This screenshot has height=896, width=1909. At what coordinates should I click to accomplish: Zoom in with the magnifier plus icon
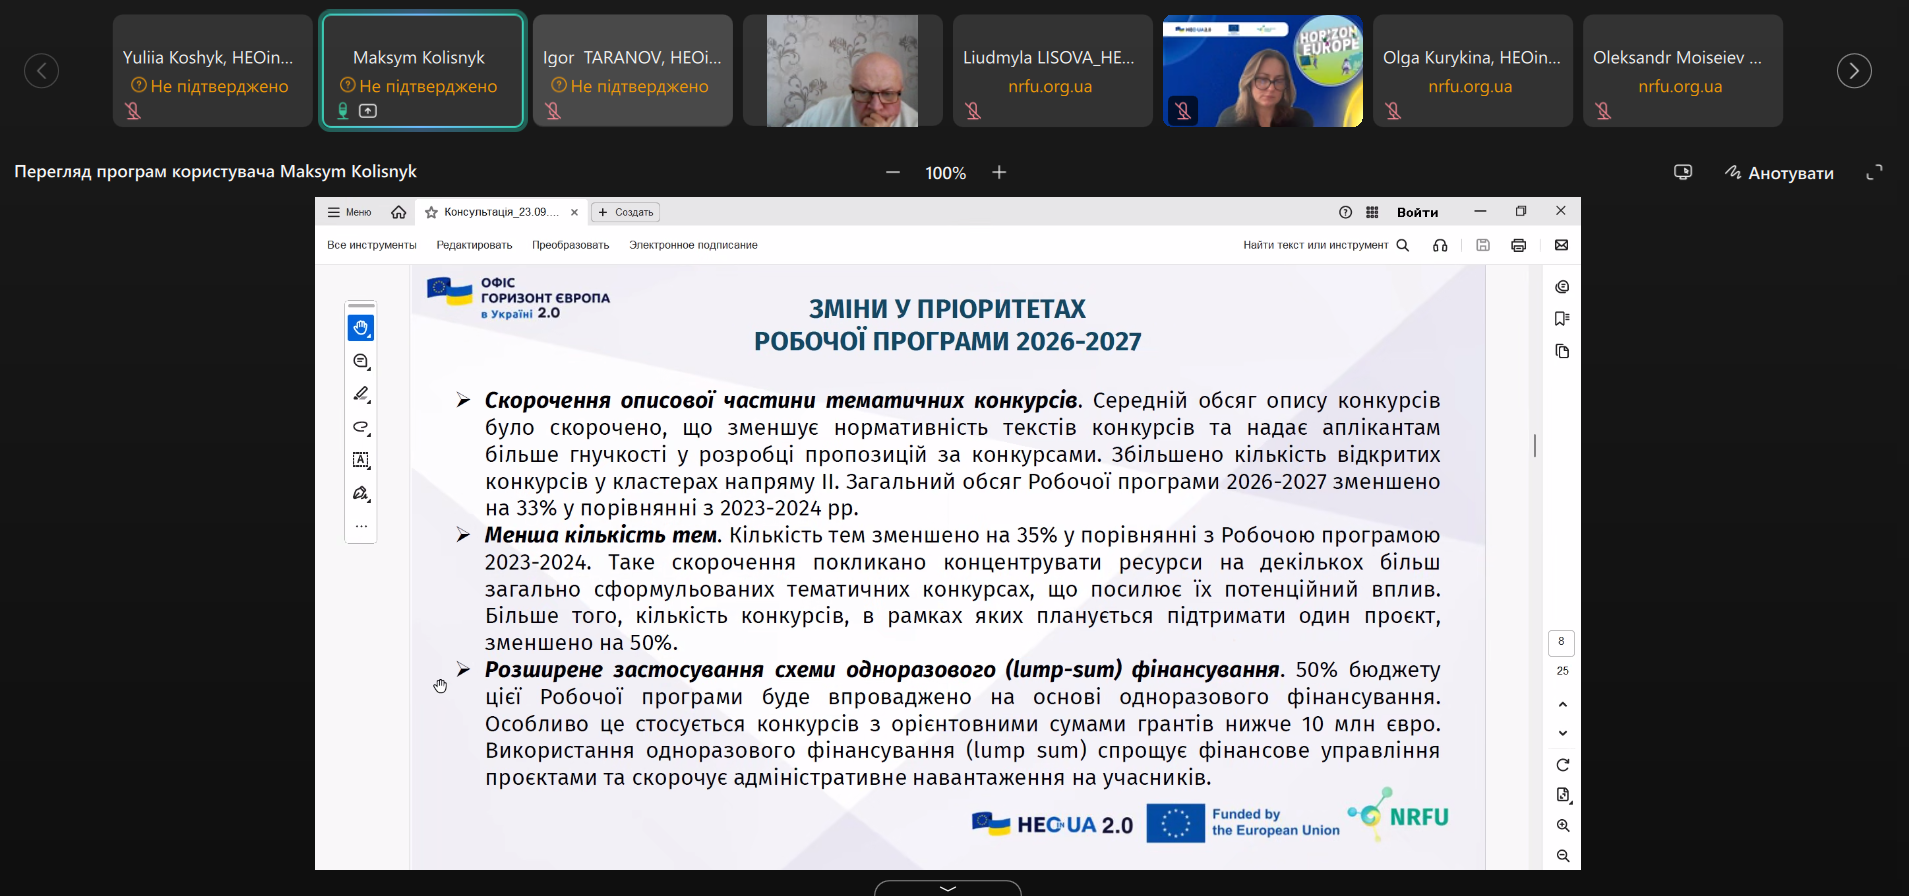(x=1562, y=826)
